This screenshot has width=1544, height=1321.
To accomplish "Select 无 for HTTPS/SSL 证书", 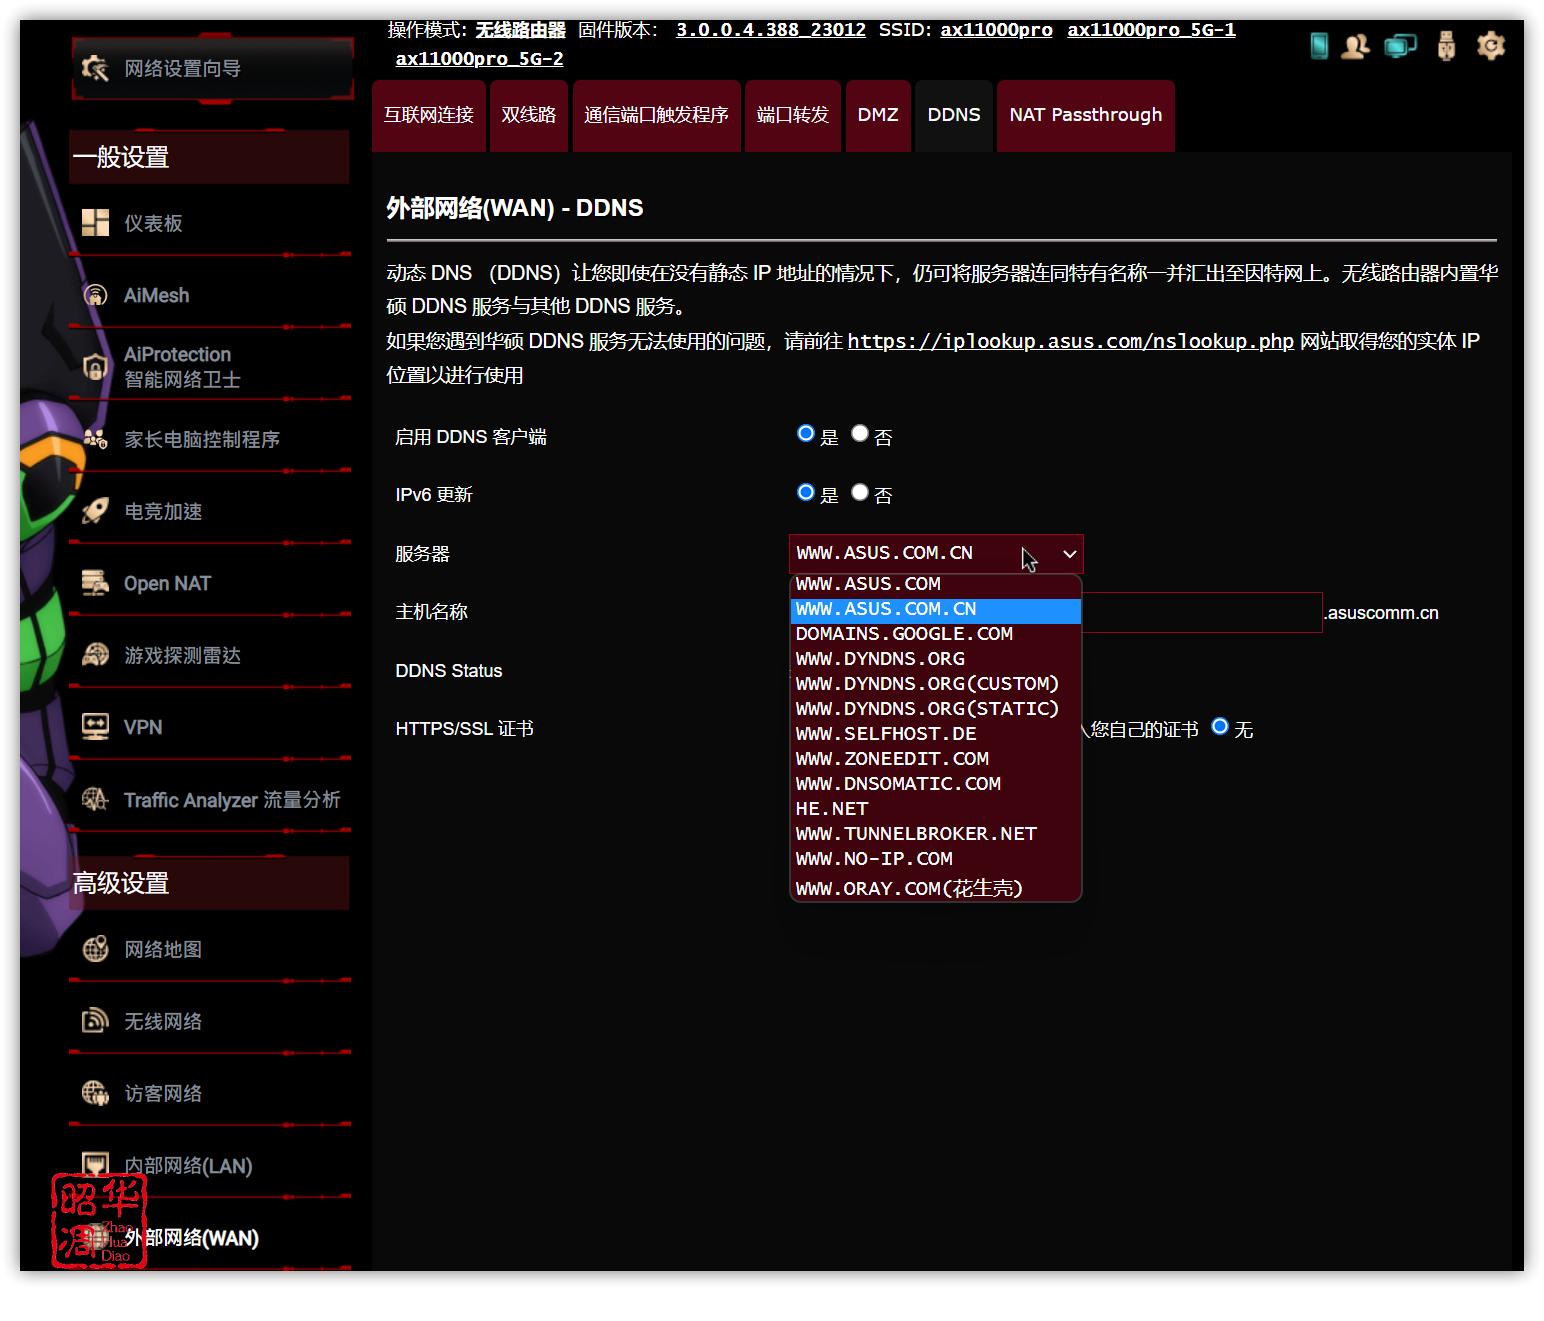I will (x=1219, y=727).
